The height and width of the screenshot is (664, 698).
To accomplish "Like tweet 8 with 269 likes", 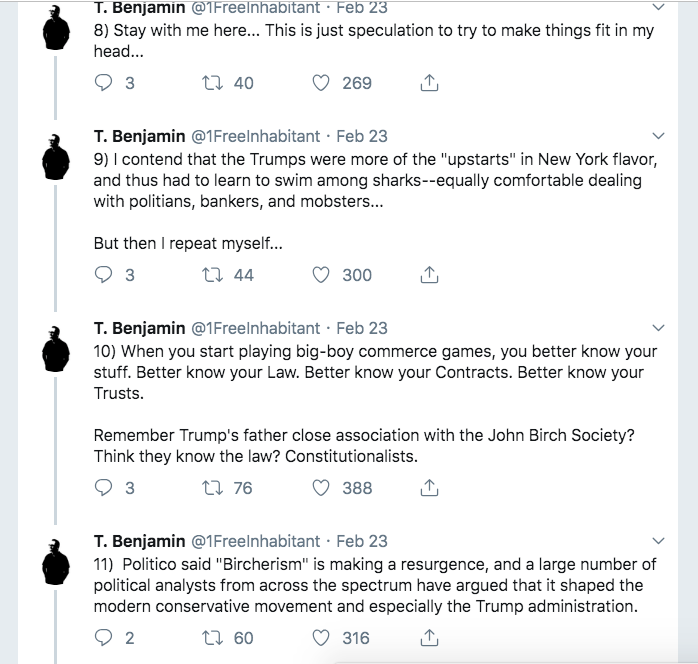I will [321, 83].
